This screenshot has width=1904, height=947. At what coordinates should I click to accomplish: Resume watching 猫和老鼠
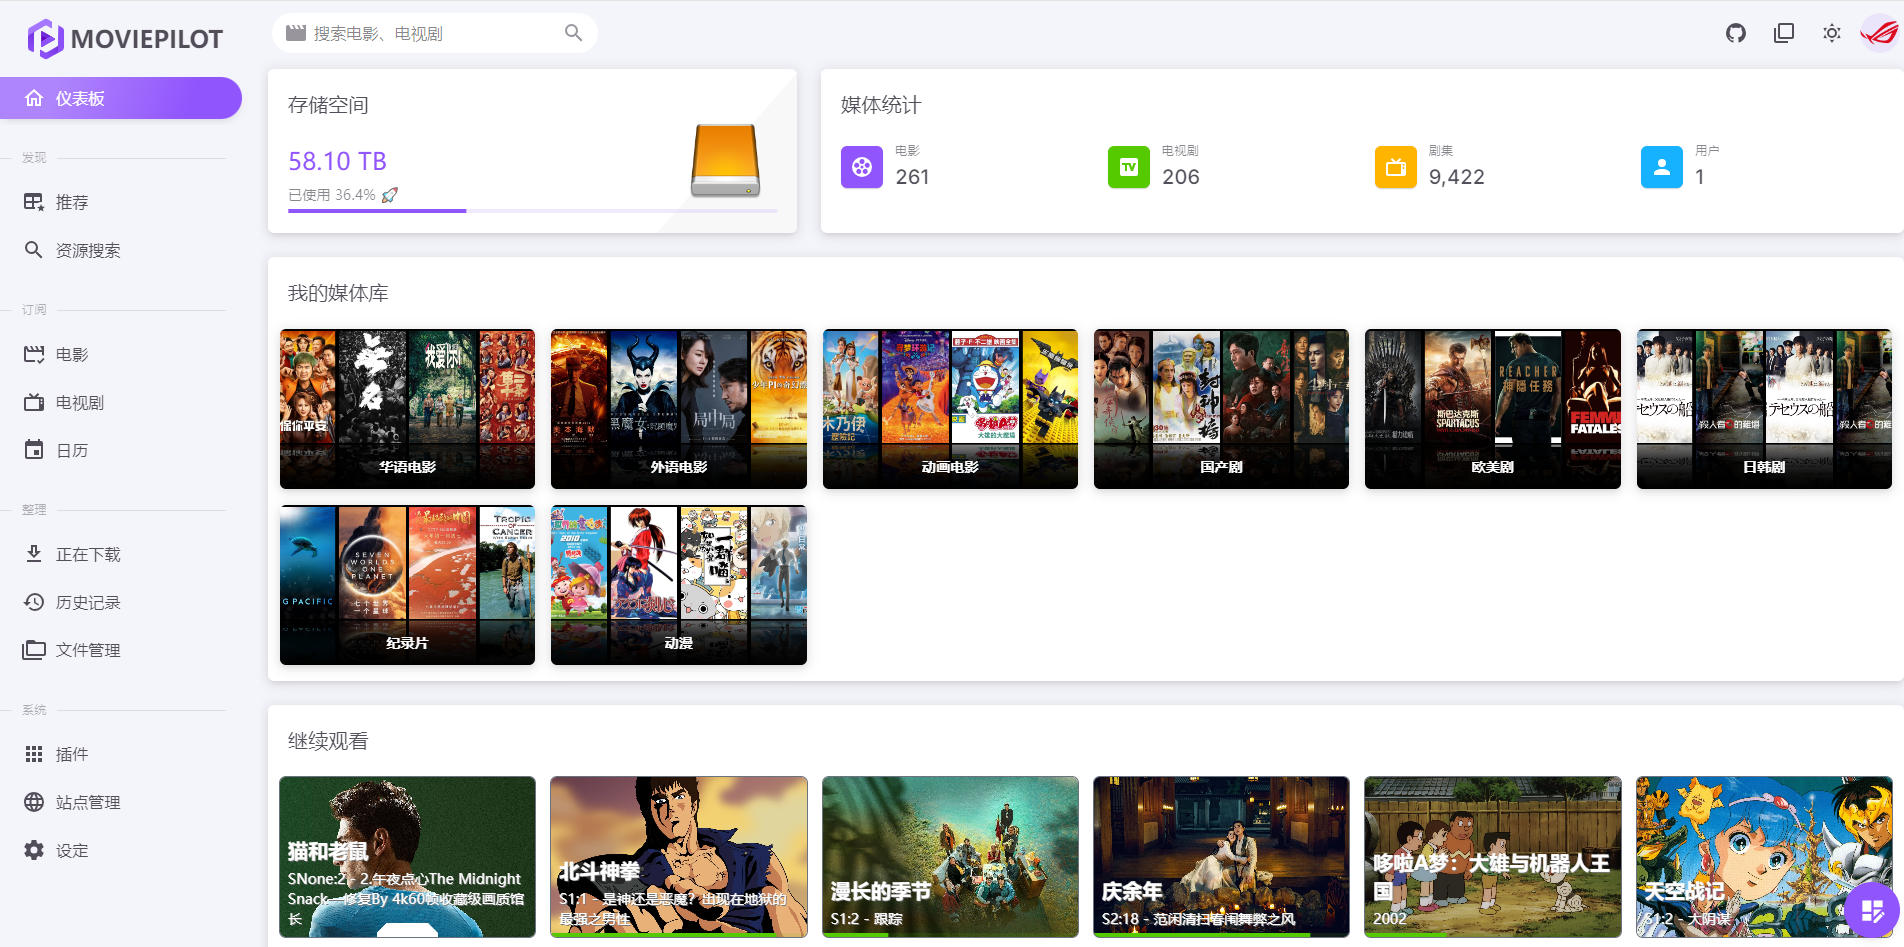point(407,857)
